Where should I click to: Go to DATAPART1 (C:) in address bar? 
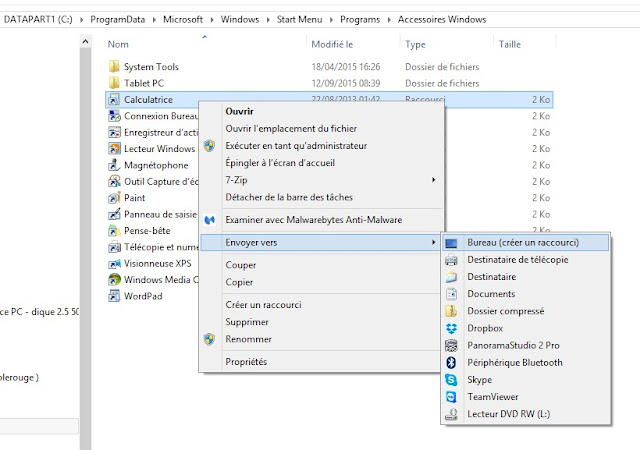coord(38,20)
